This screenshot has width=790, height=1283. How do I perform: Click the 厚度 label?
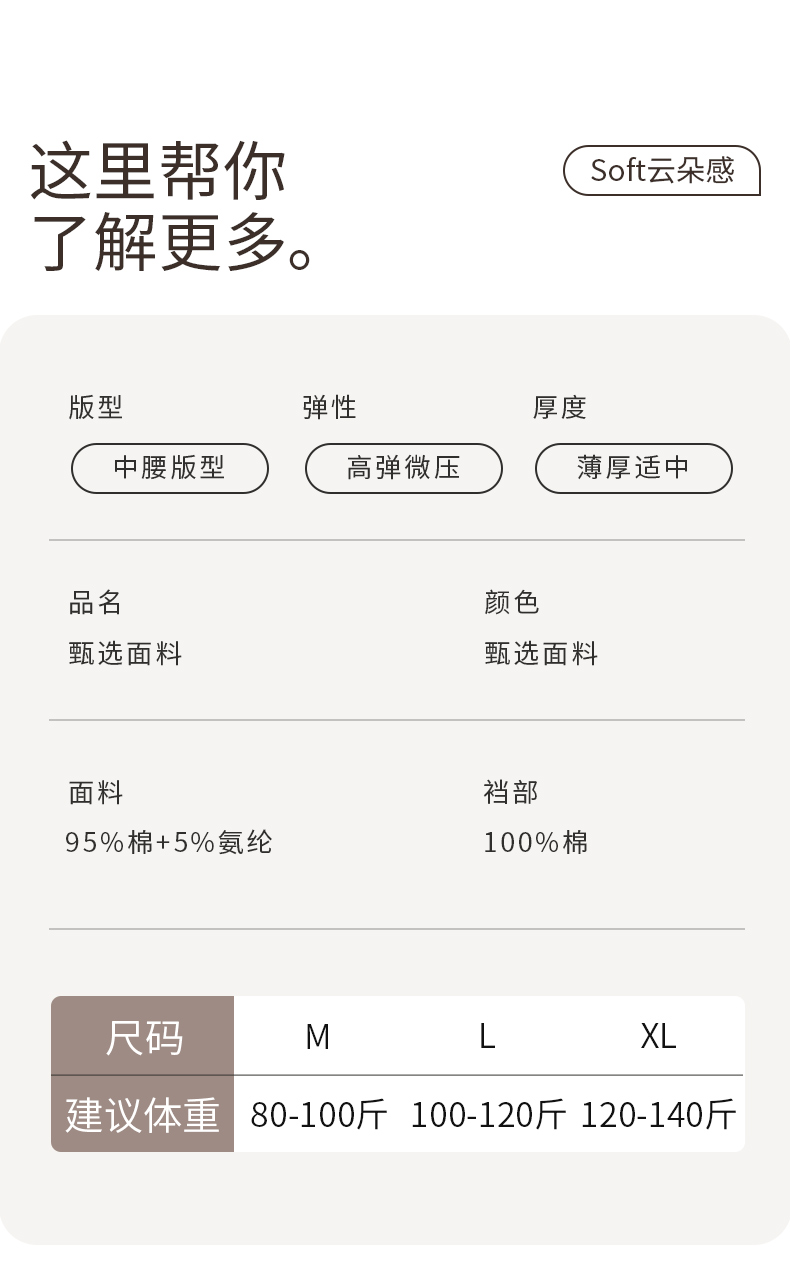click(x=559, y=408)
